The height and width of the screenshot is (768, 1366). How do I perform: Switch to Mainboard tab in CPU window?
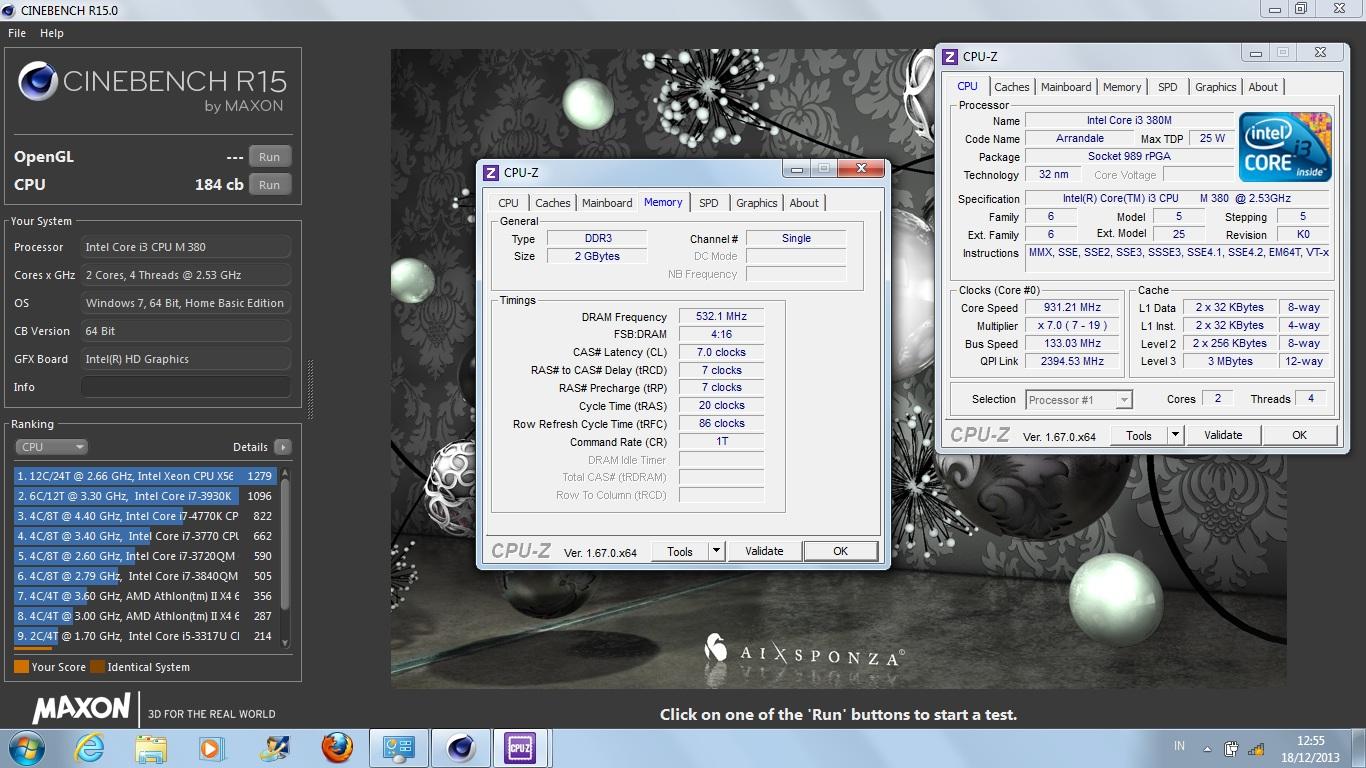1066,87
